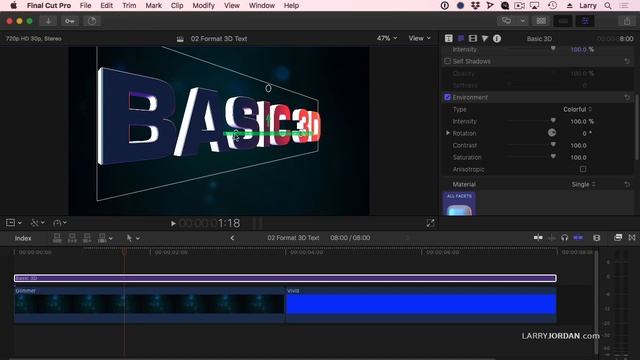
Task: Click the Rotation dial control
Action: coord(552,133)
